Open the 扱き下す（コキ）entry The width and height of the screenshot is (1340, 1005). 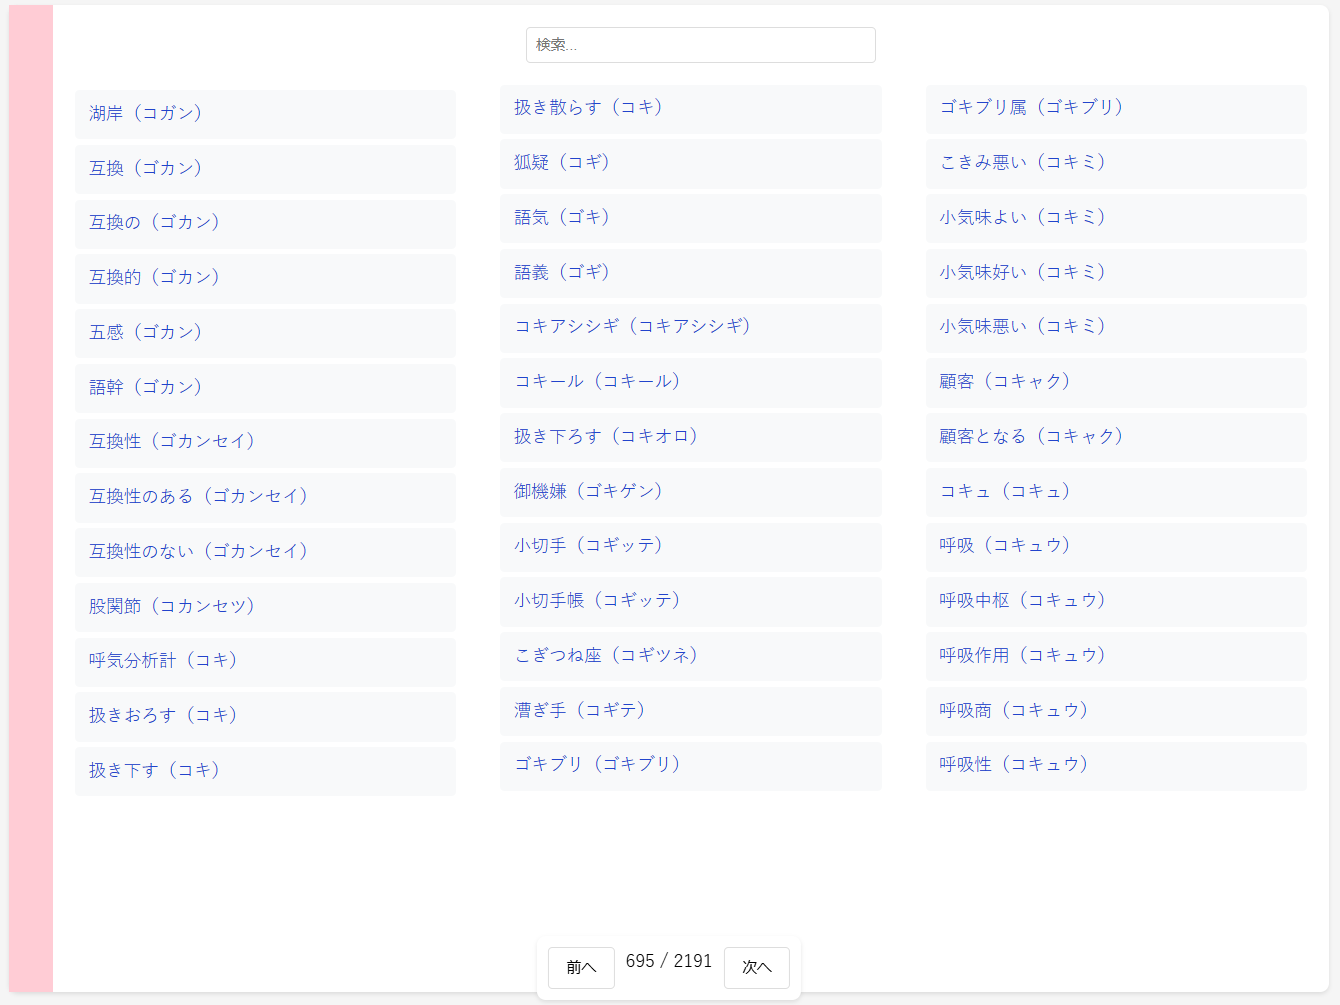[x=265, y=771]
